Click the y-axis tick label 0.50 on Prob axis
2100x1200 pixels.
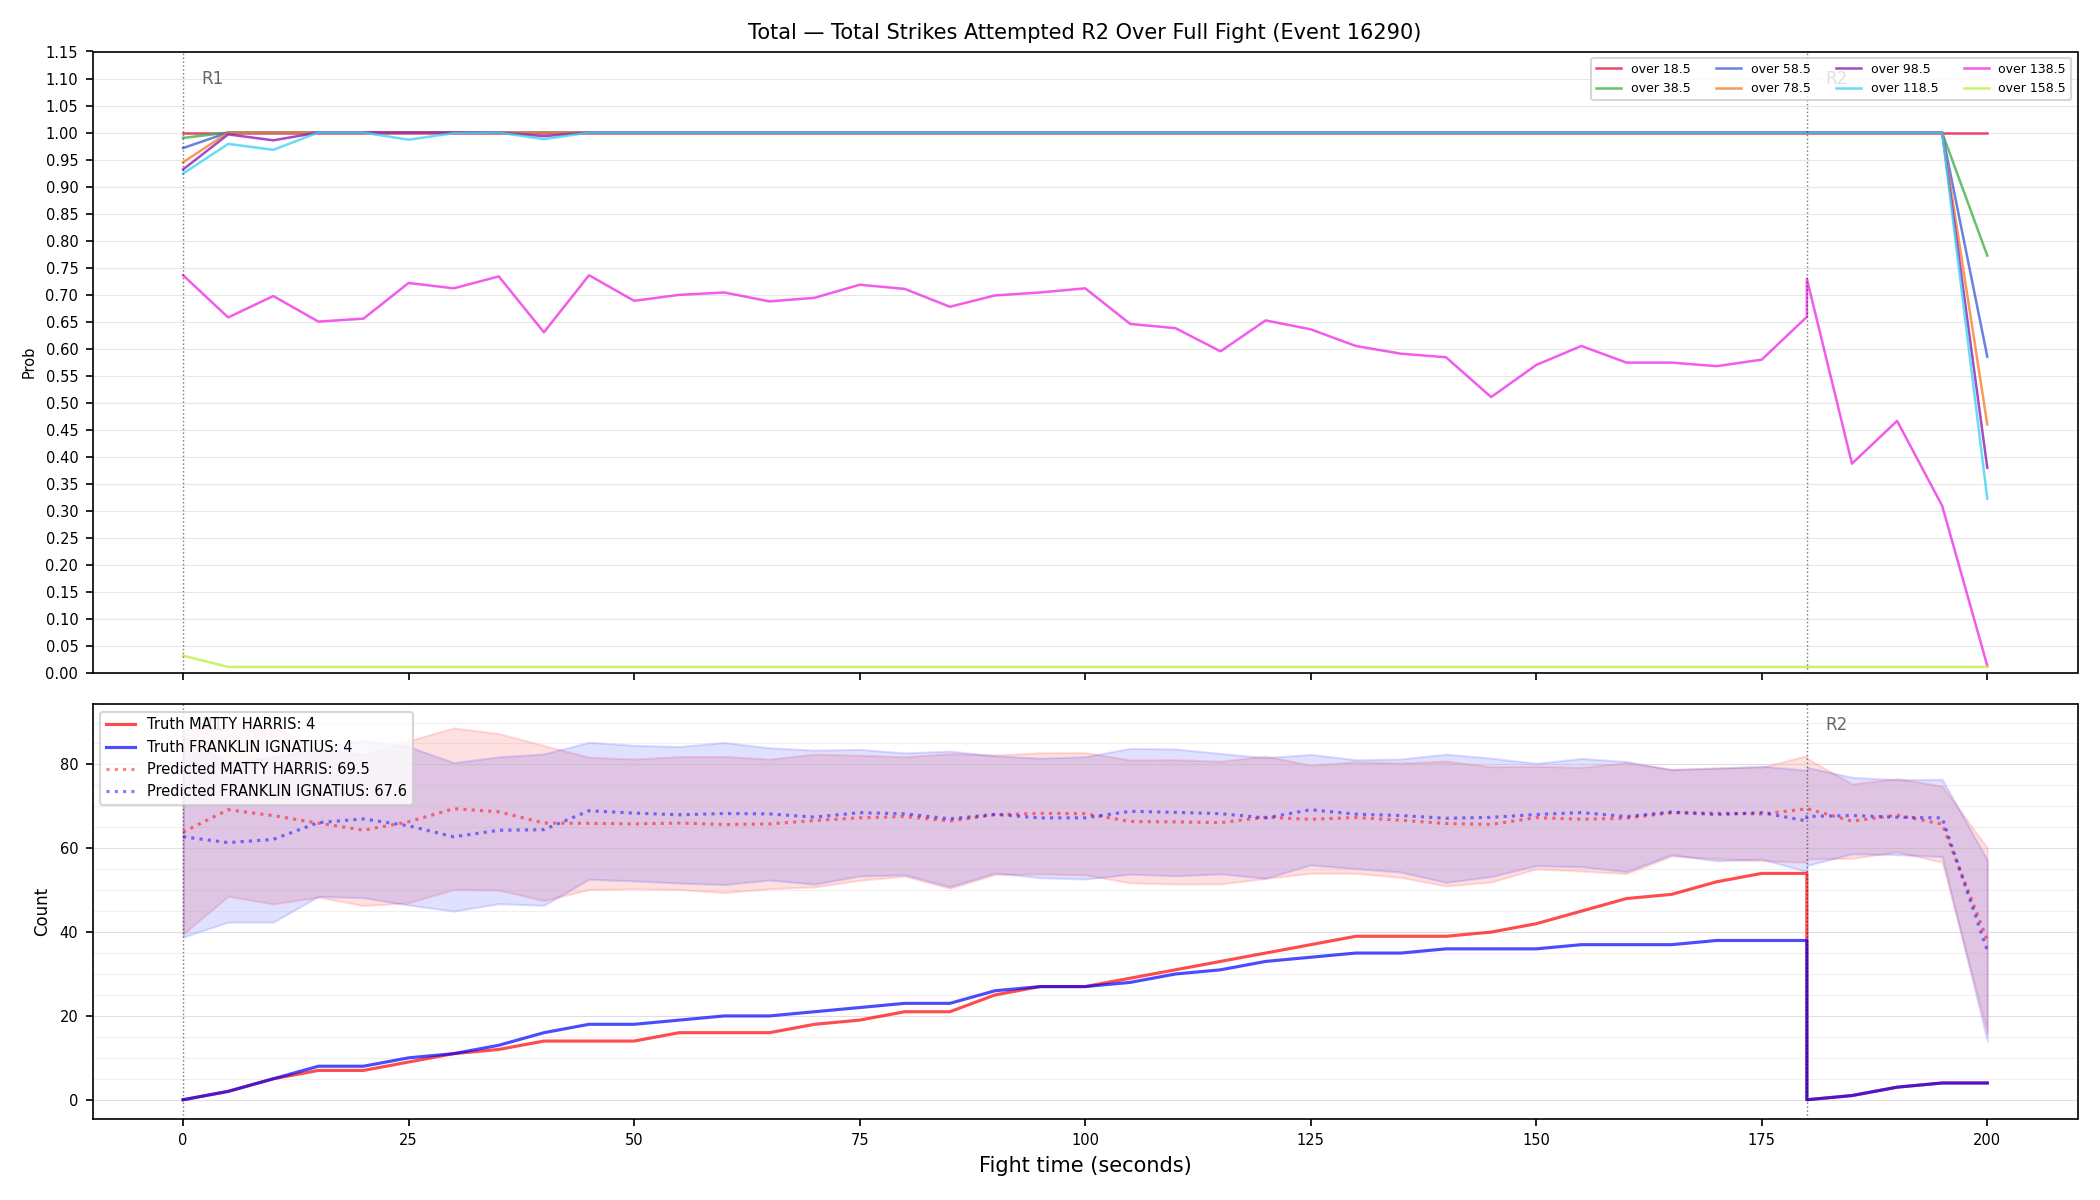coord(61,403)
